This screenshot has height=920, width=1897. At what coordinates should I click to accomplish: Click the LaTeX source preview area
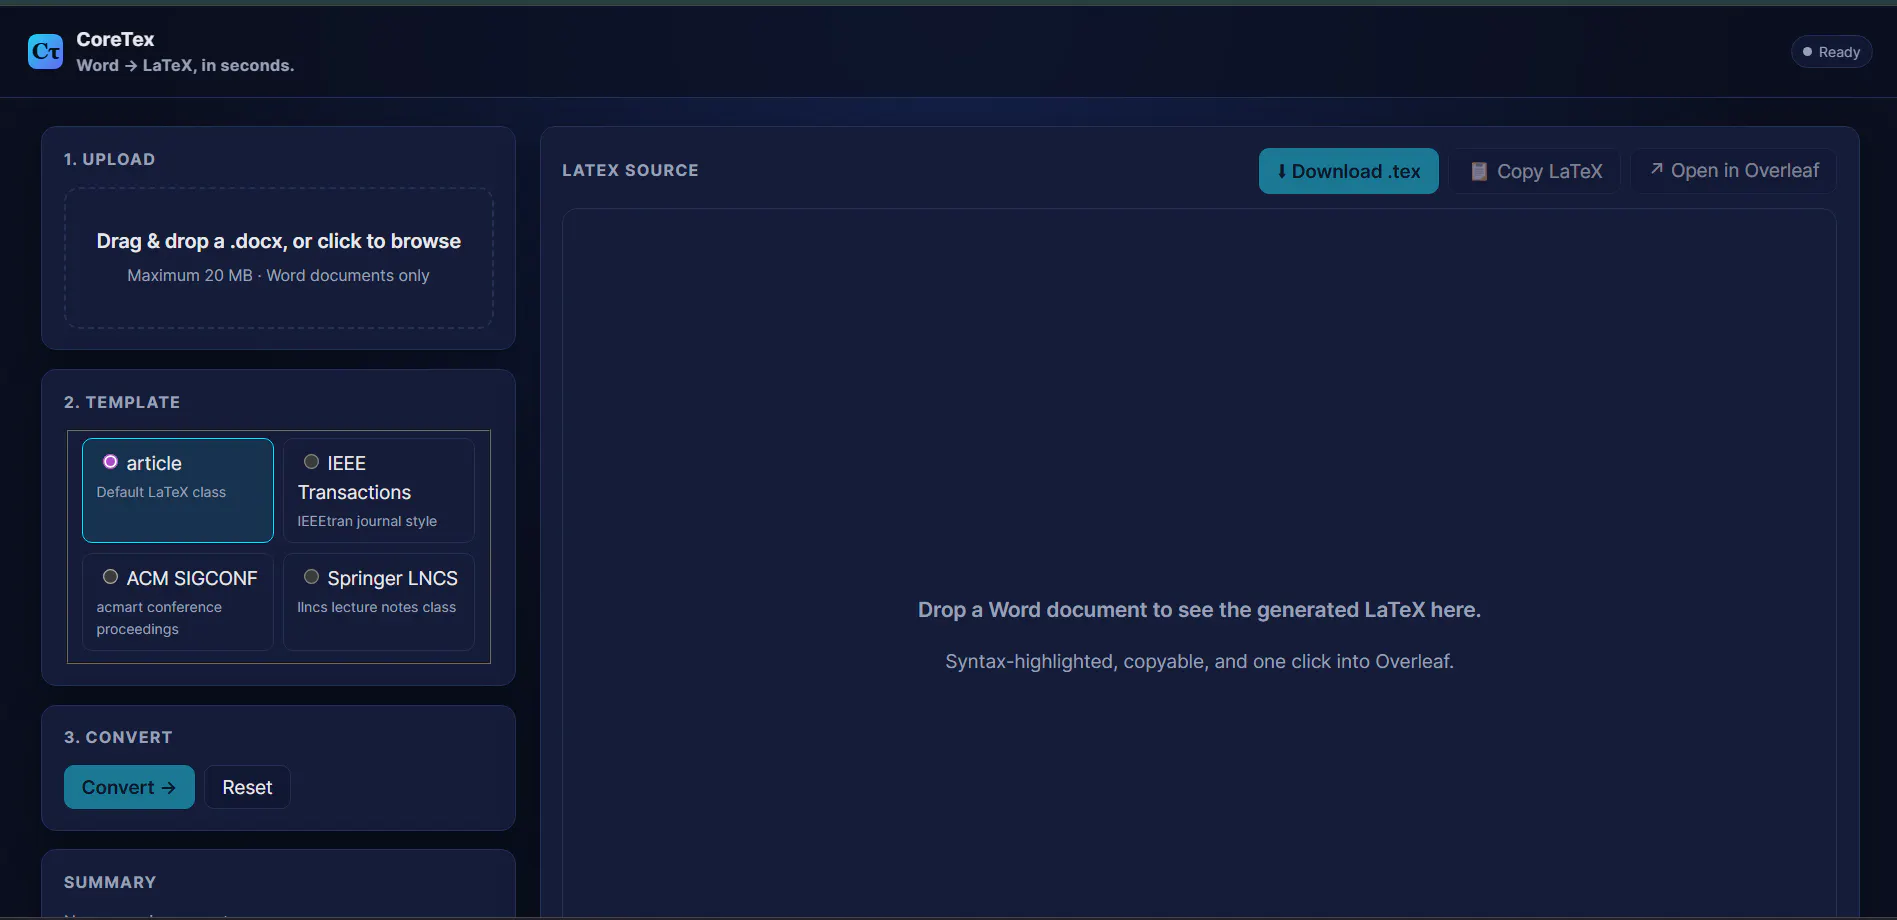(1199, 563)
